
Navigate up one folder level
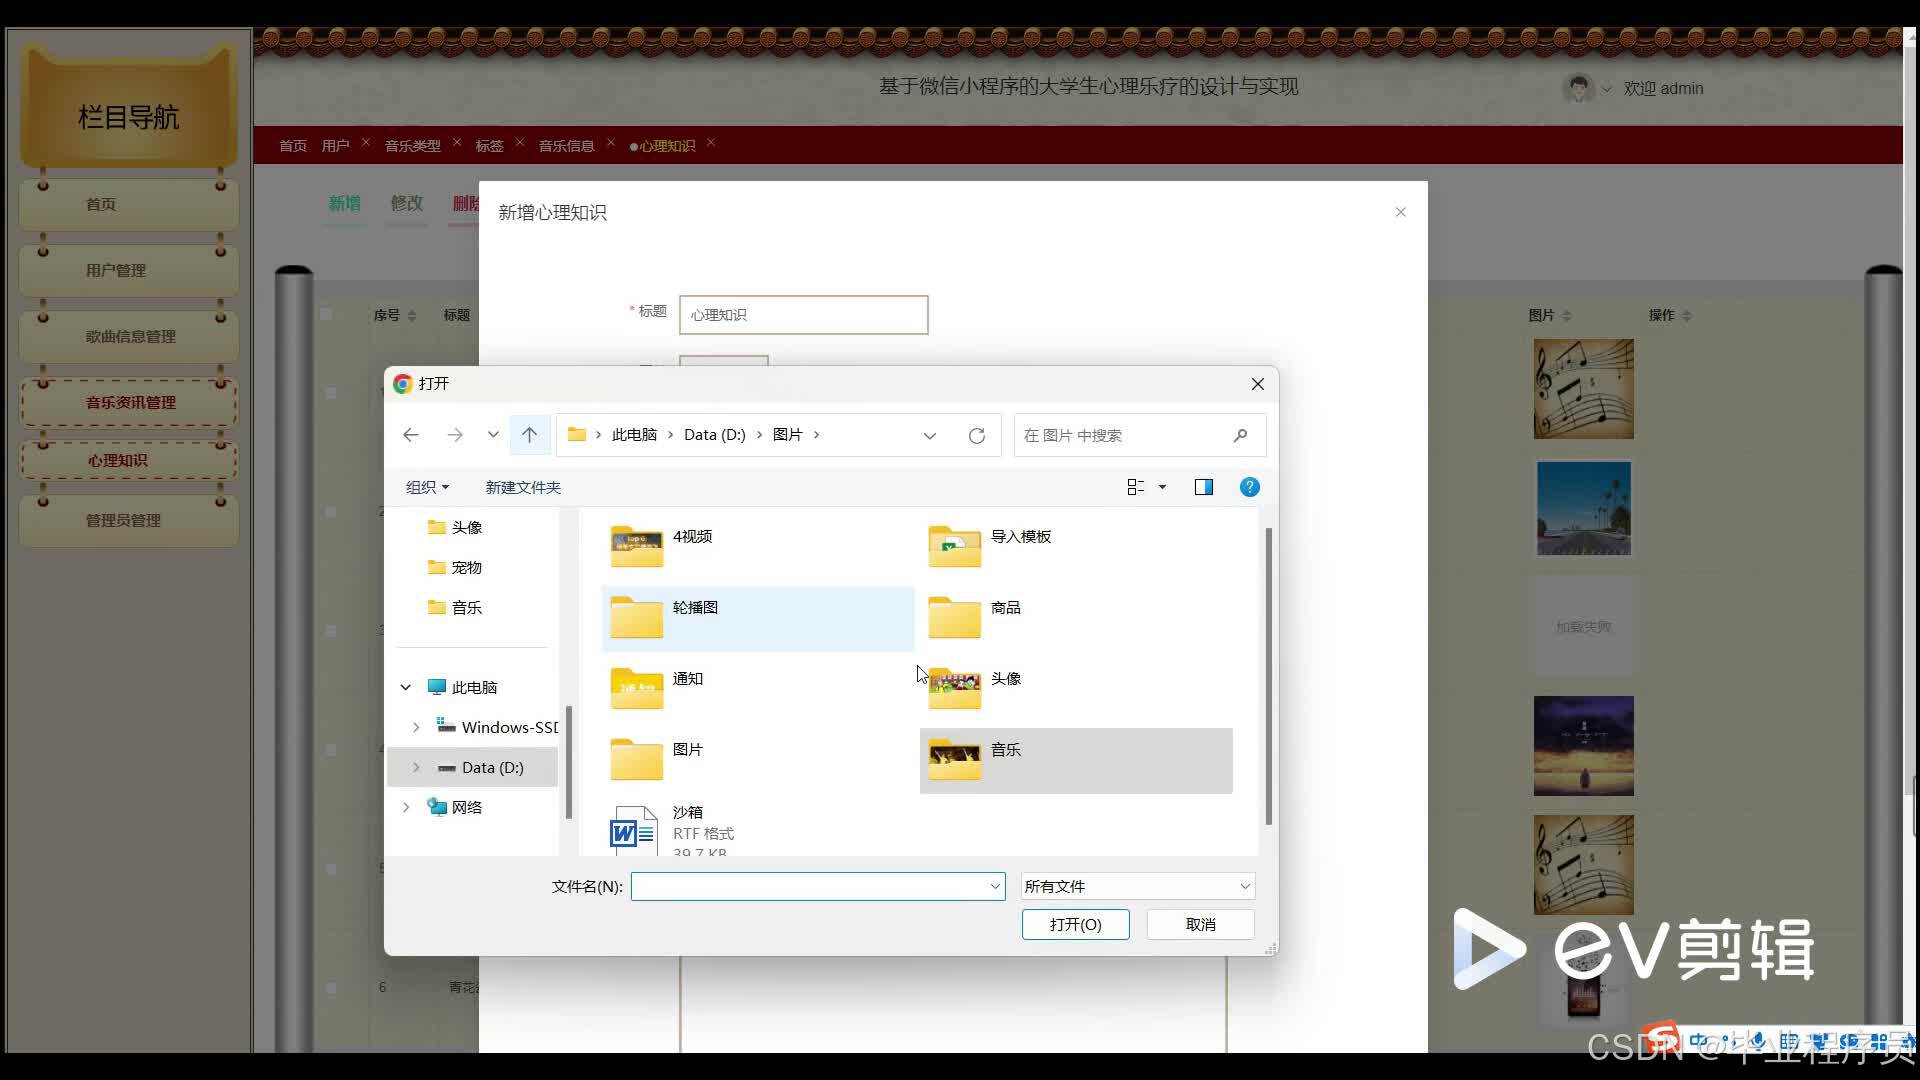click(529, 435)
